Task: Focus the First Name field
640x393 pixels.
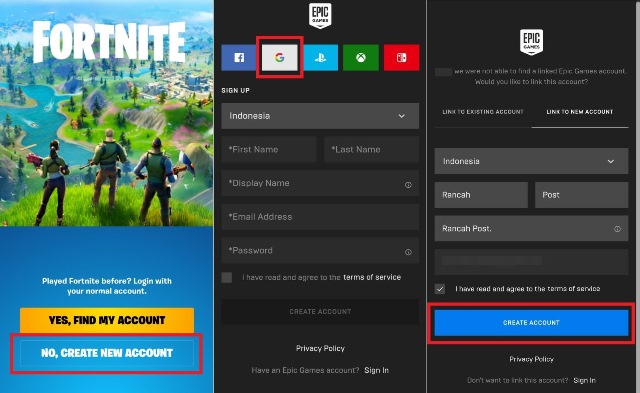Action: pos(269,150)
